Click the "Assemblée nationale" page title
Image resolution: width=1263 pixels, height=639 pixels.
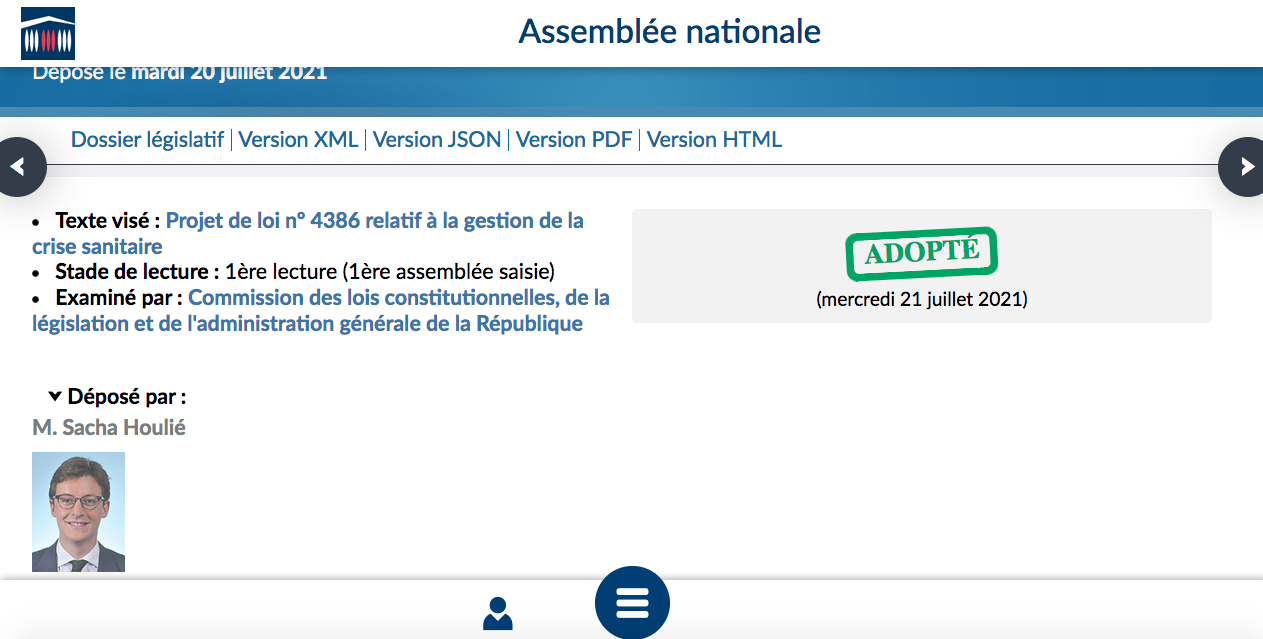[x=669, y=32]
